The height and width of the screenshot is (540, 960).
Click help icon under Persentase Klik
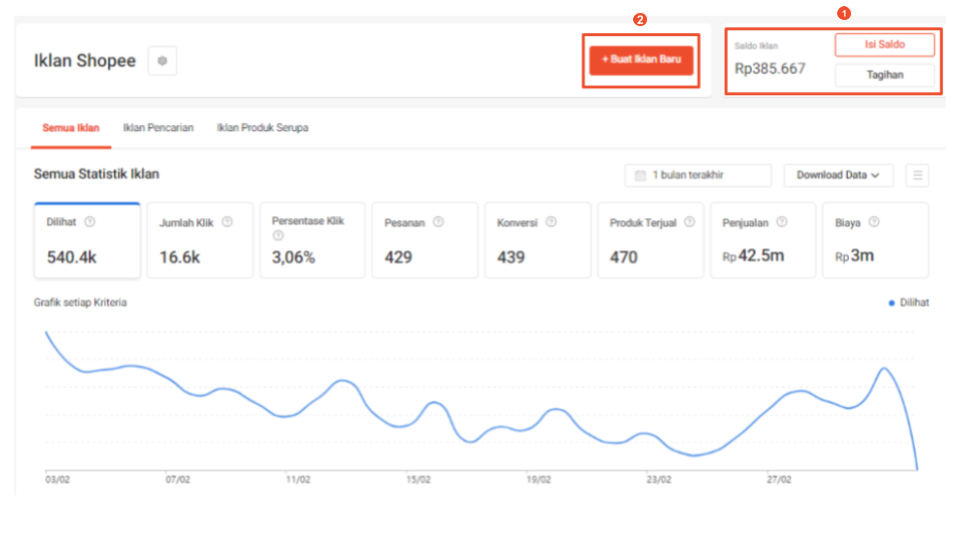(x=278, y=235)
